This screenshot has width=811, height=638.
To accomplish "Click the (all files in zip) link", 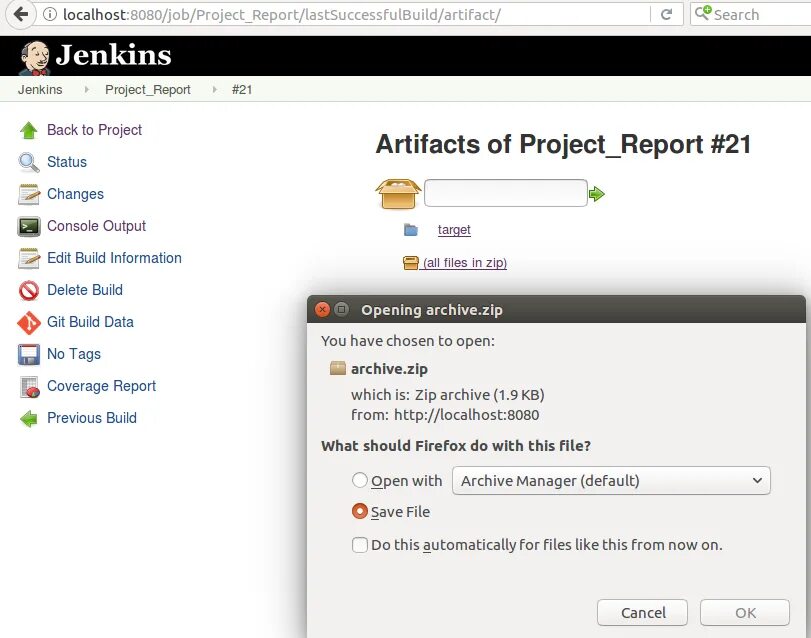I will 464,263.
